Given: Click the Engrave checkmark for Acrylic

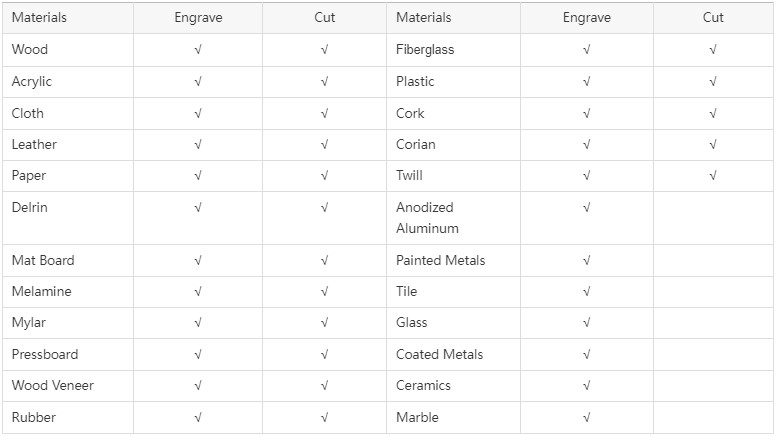Looking at the screenshot, I should pyautogui.click(x=198, y=82).
